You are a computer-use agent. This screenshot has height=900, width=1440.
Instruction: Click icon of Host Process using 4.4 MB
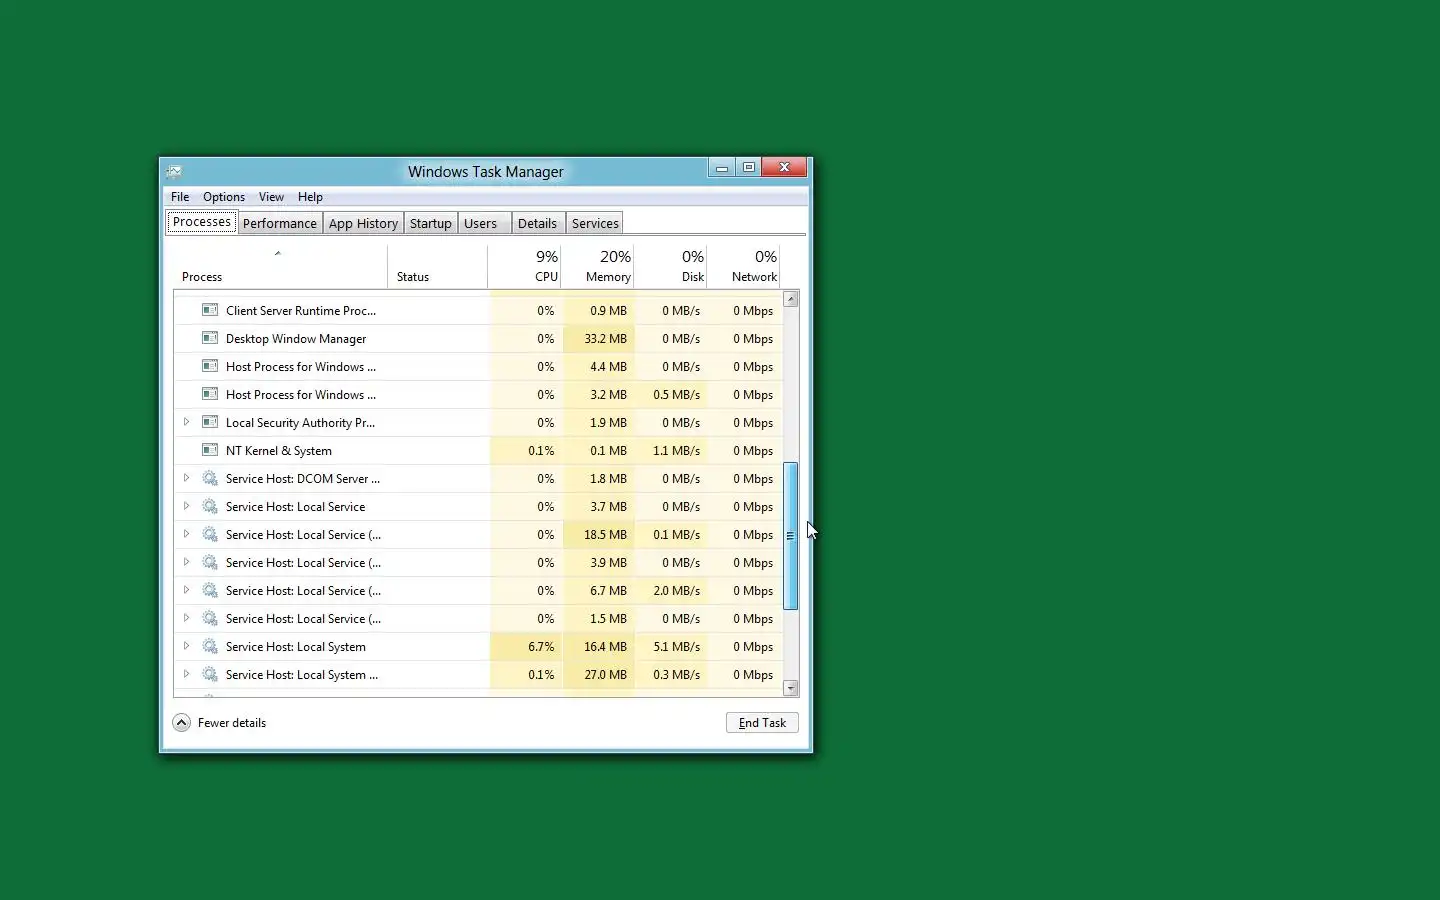tap(210, 366)
